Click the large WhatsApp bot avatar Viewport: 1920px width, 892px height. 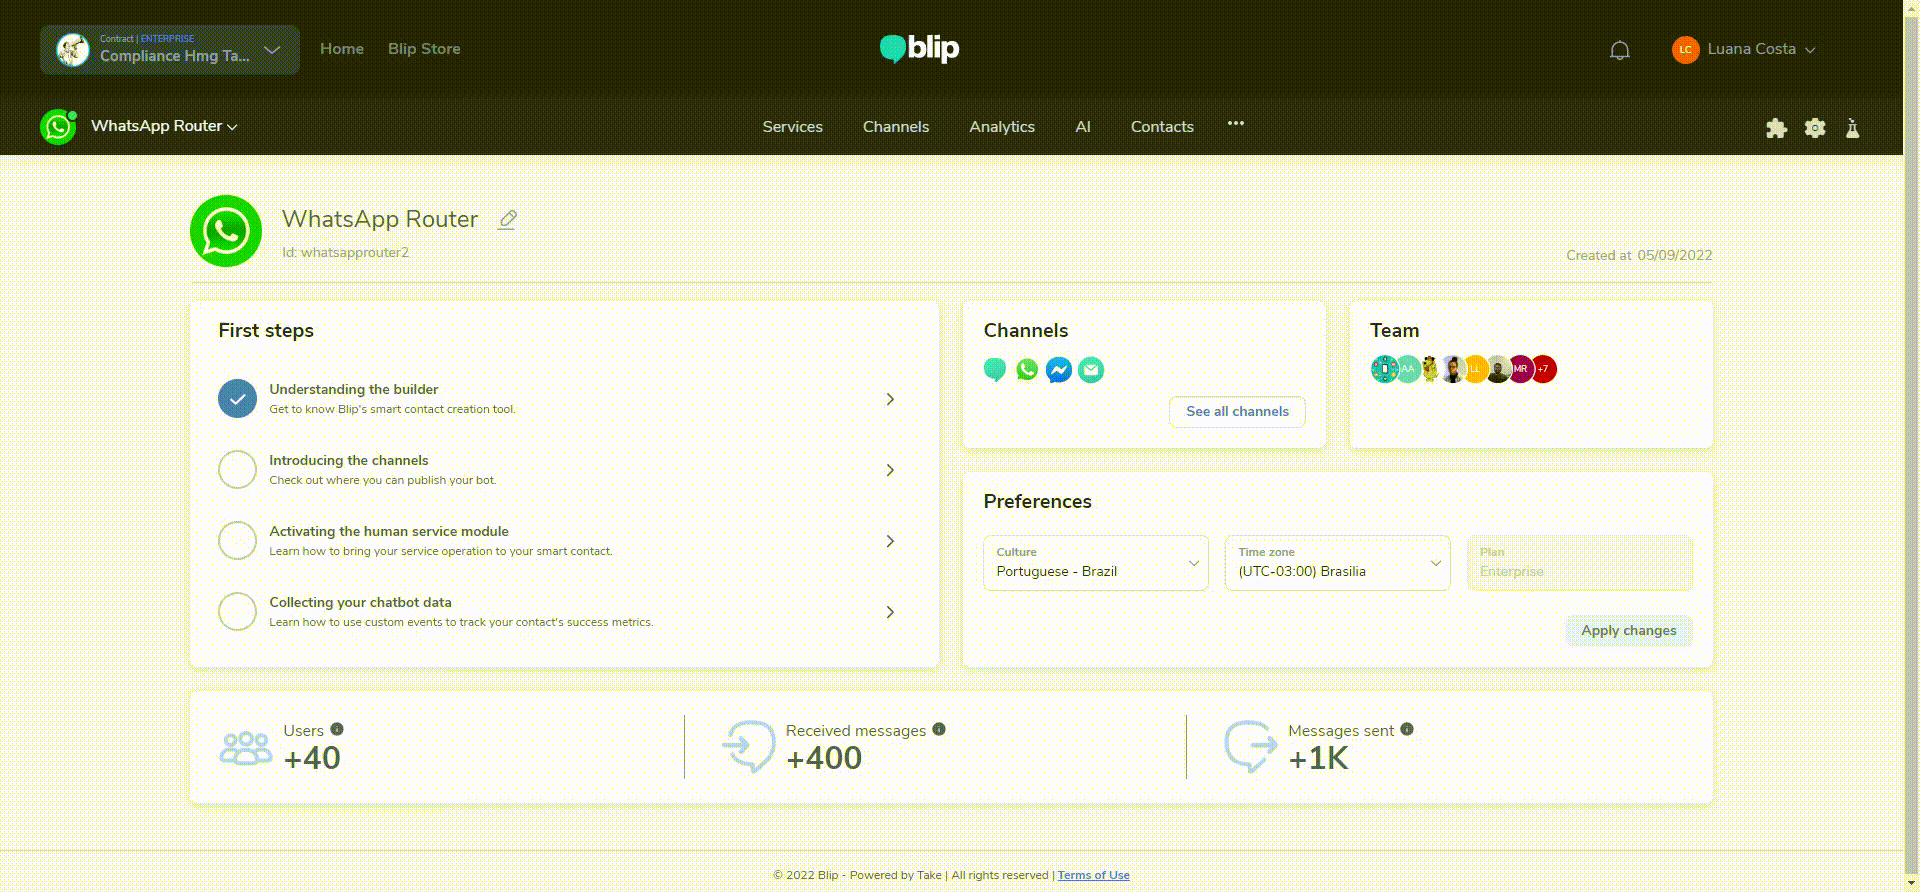coord(226,231)
